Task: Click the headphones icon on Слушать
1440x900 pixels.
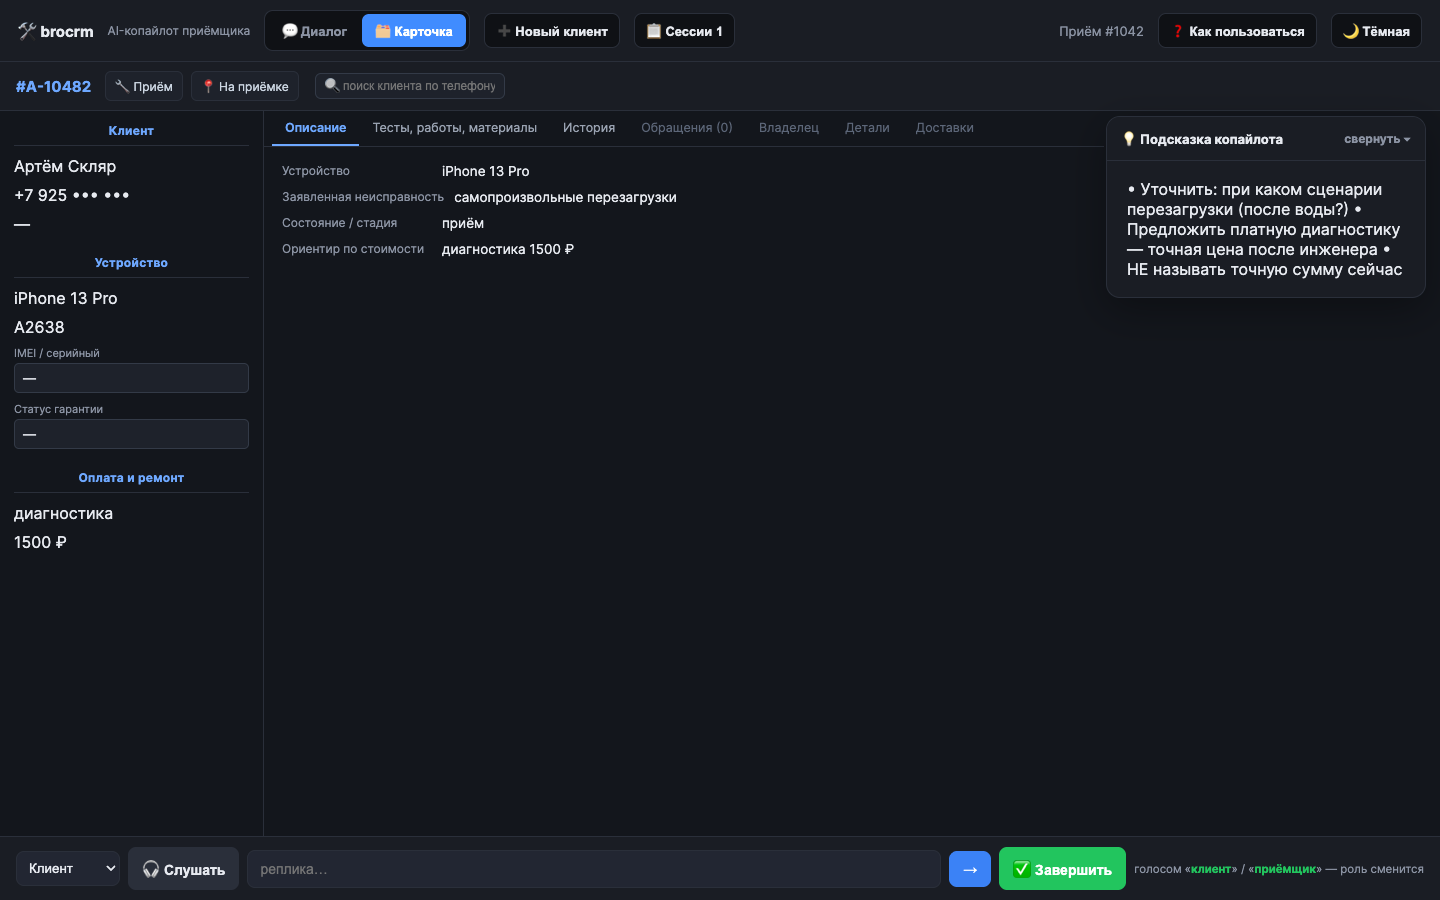Action: pos(151,869)
